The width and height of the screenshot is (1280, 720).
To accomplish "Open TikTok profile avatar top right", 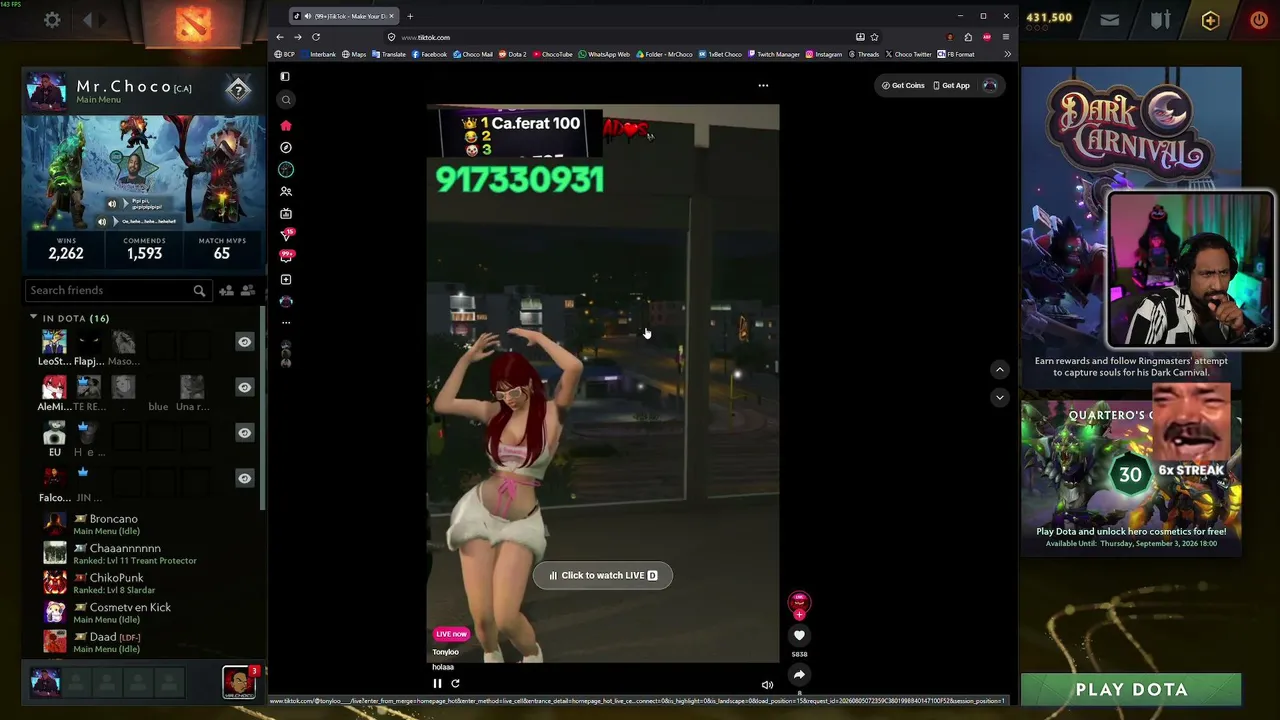I will [x=990, y=85].
